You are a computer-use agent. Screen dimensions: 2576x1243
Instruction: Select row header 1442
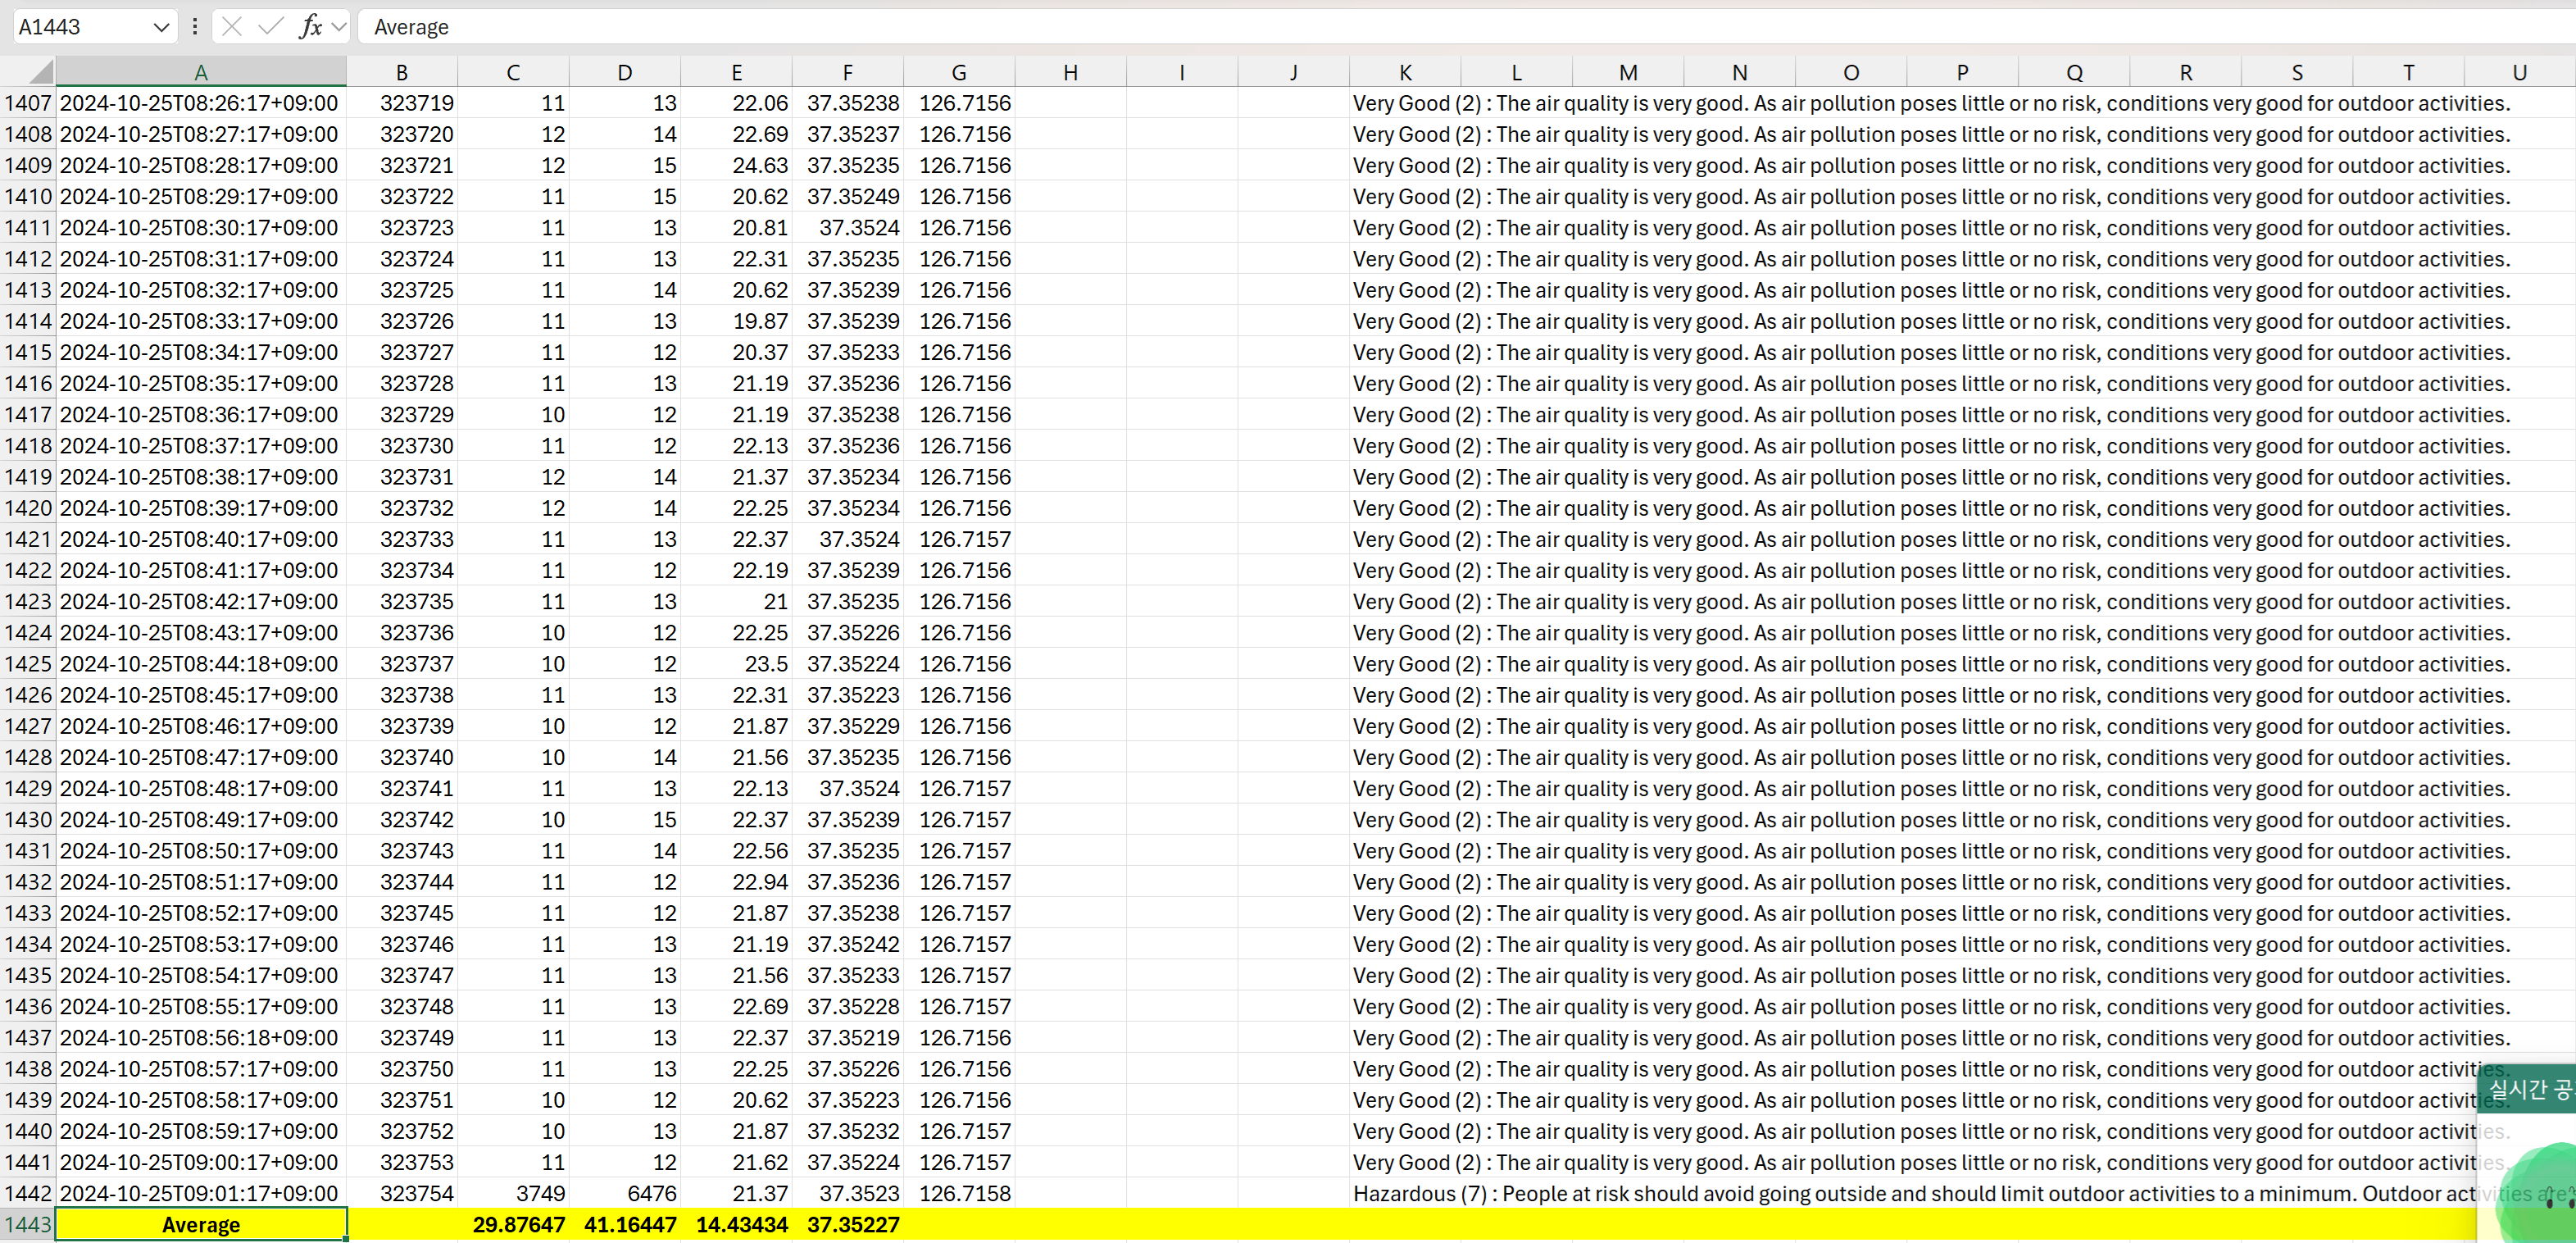(x=27, y=1193)
